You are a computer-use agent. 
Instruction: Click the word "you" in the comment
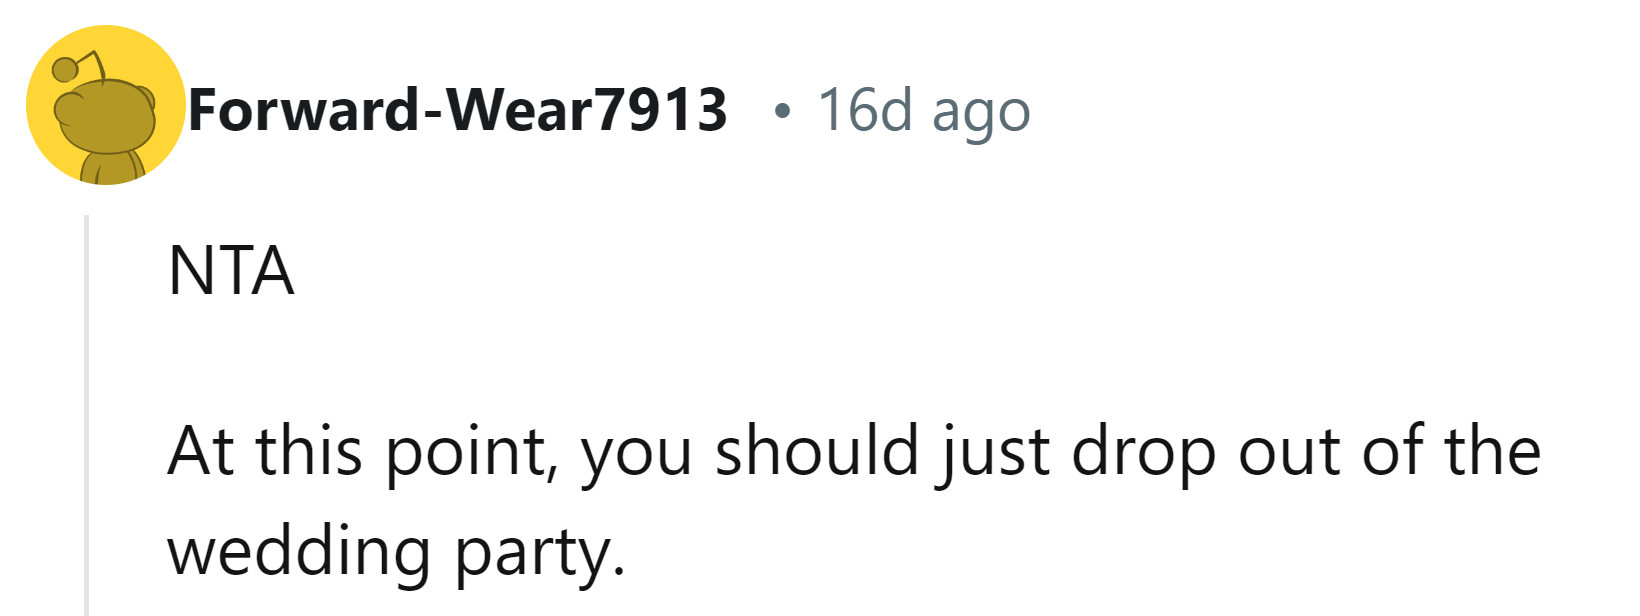click(x=636, y=455)
